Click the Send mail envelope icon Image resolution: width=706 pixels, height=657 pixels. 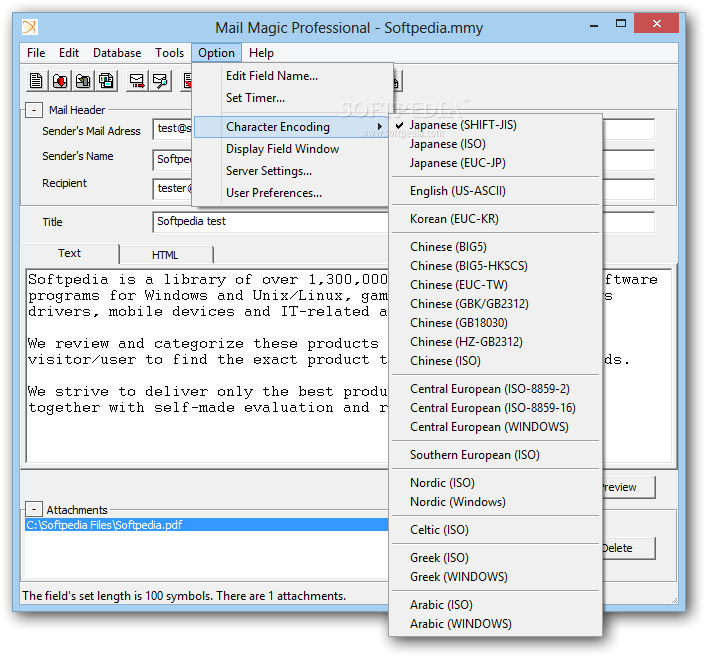137,81
